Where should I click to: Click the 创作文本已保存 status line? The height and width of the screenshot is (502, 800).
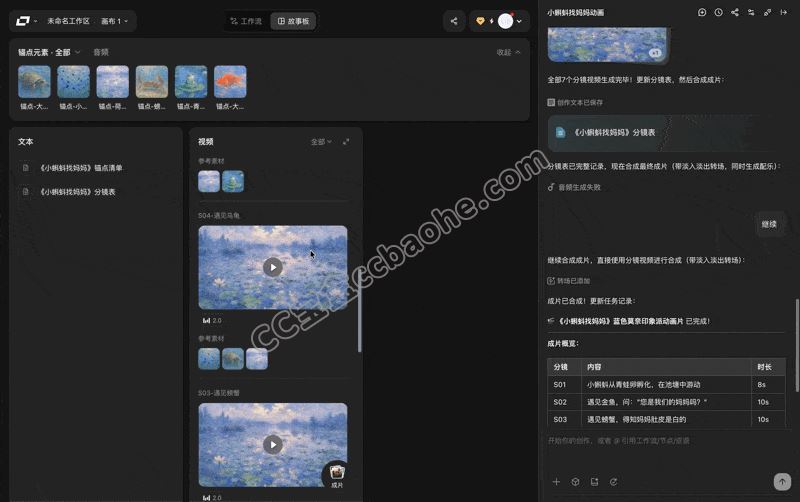click(575, 103)
